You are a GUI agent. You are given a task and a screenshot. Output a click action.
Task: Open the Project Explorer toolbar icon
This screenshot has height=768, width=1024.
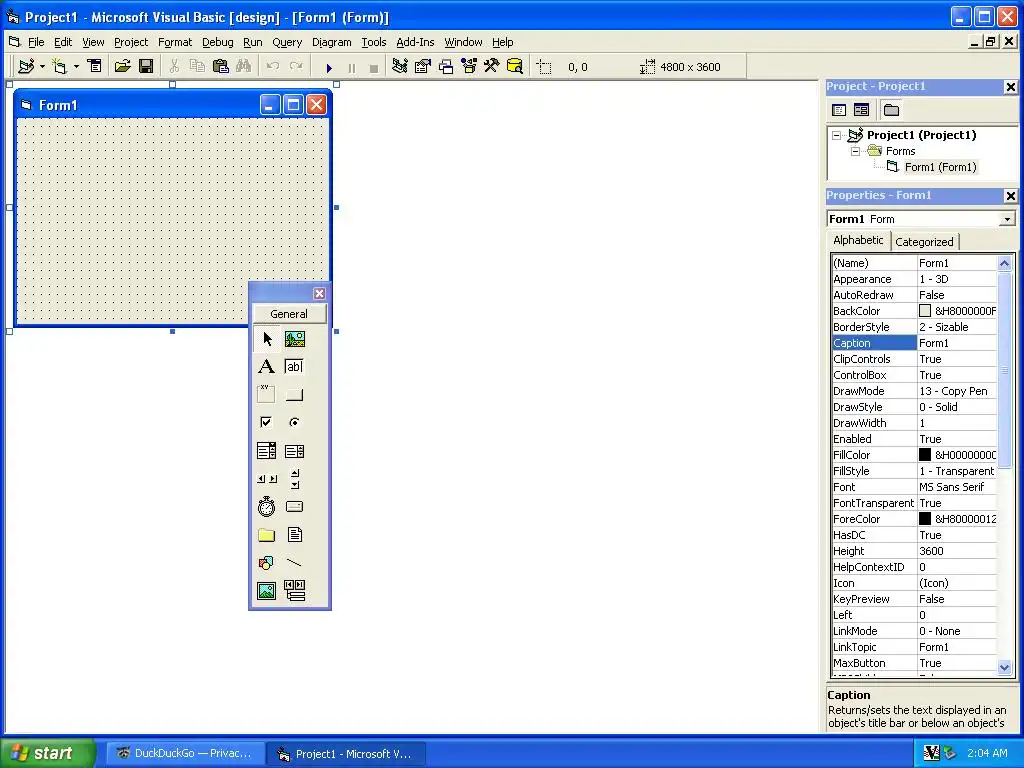(400, 66)
